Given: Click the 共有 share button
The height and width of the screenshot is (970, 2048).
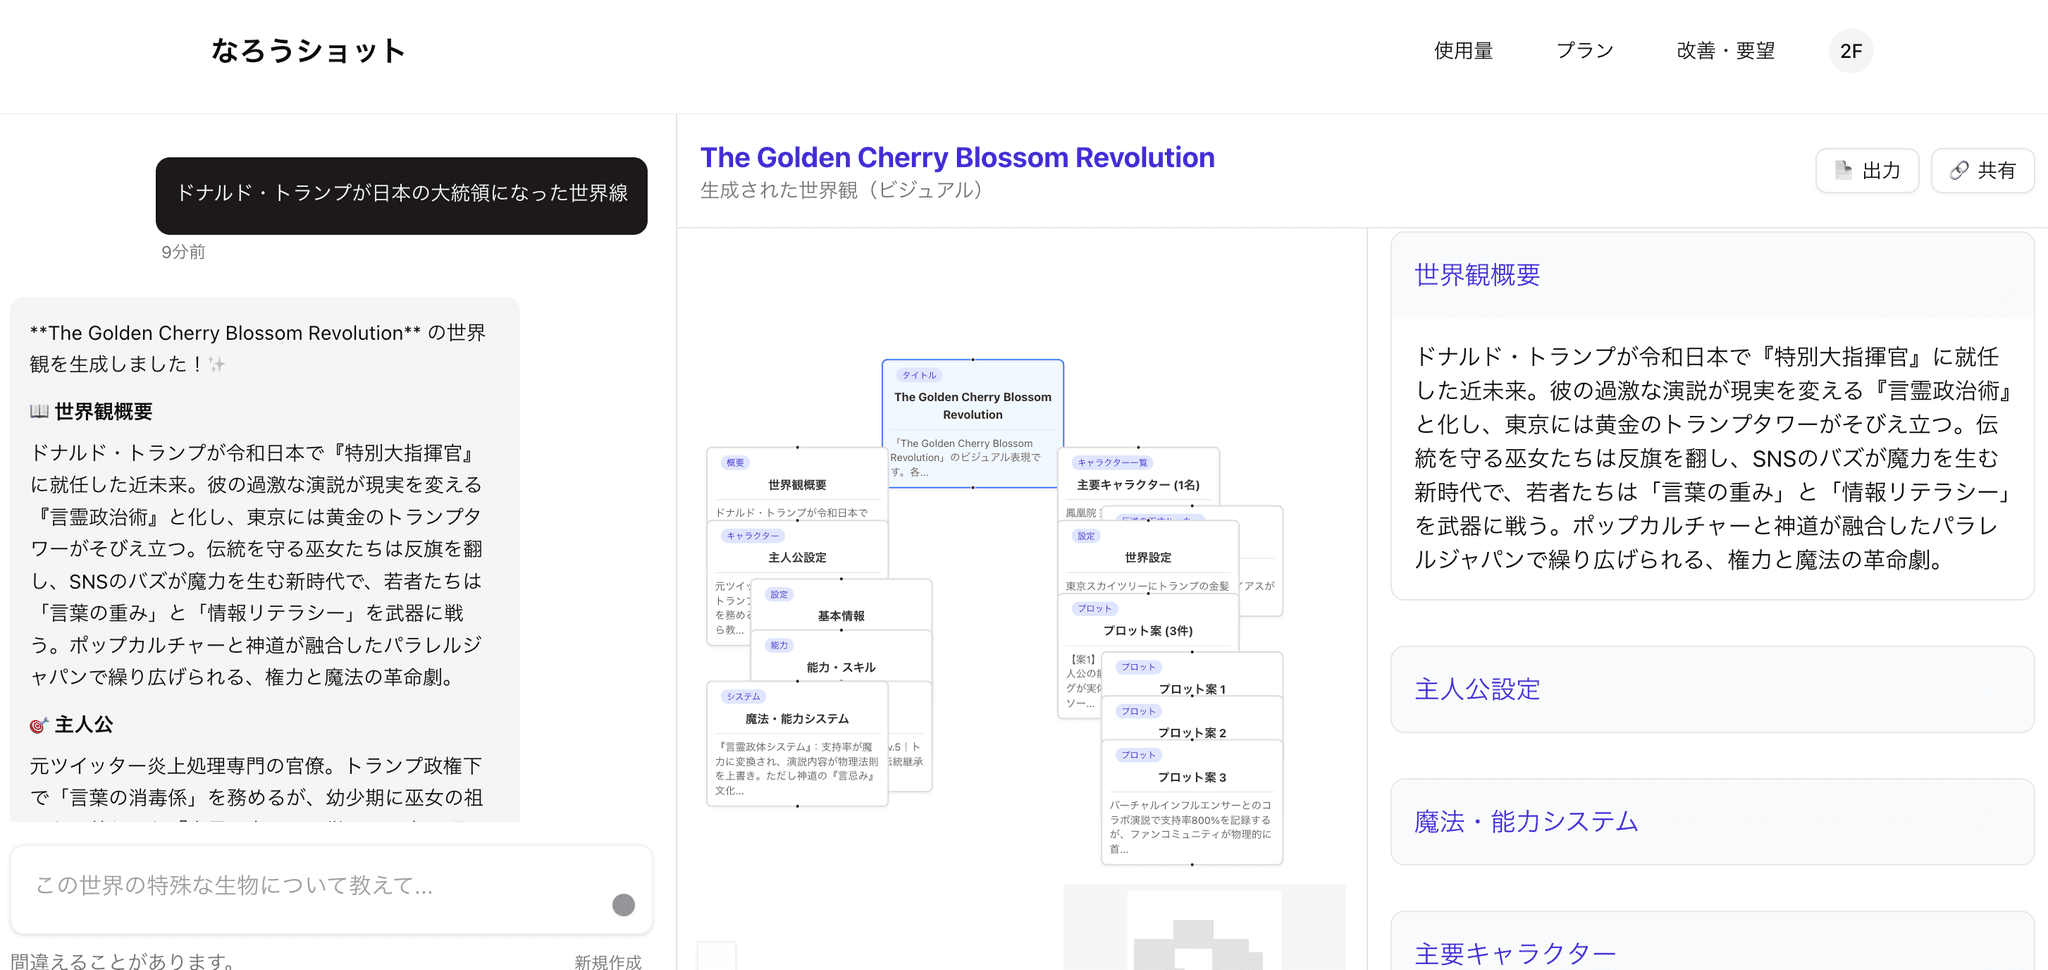Looking at the screenshot, I should coord(1983,171).
